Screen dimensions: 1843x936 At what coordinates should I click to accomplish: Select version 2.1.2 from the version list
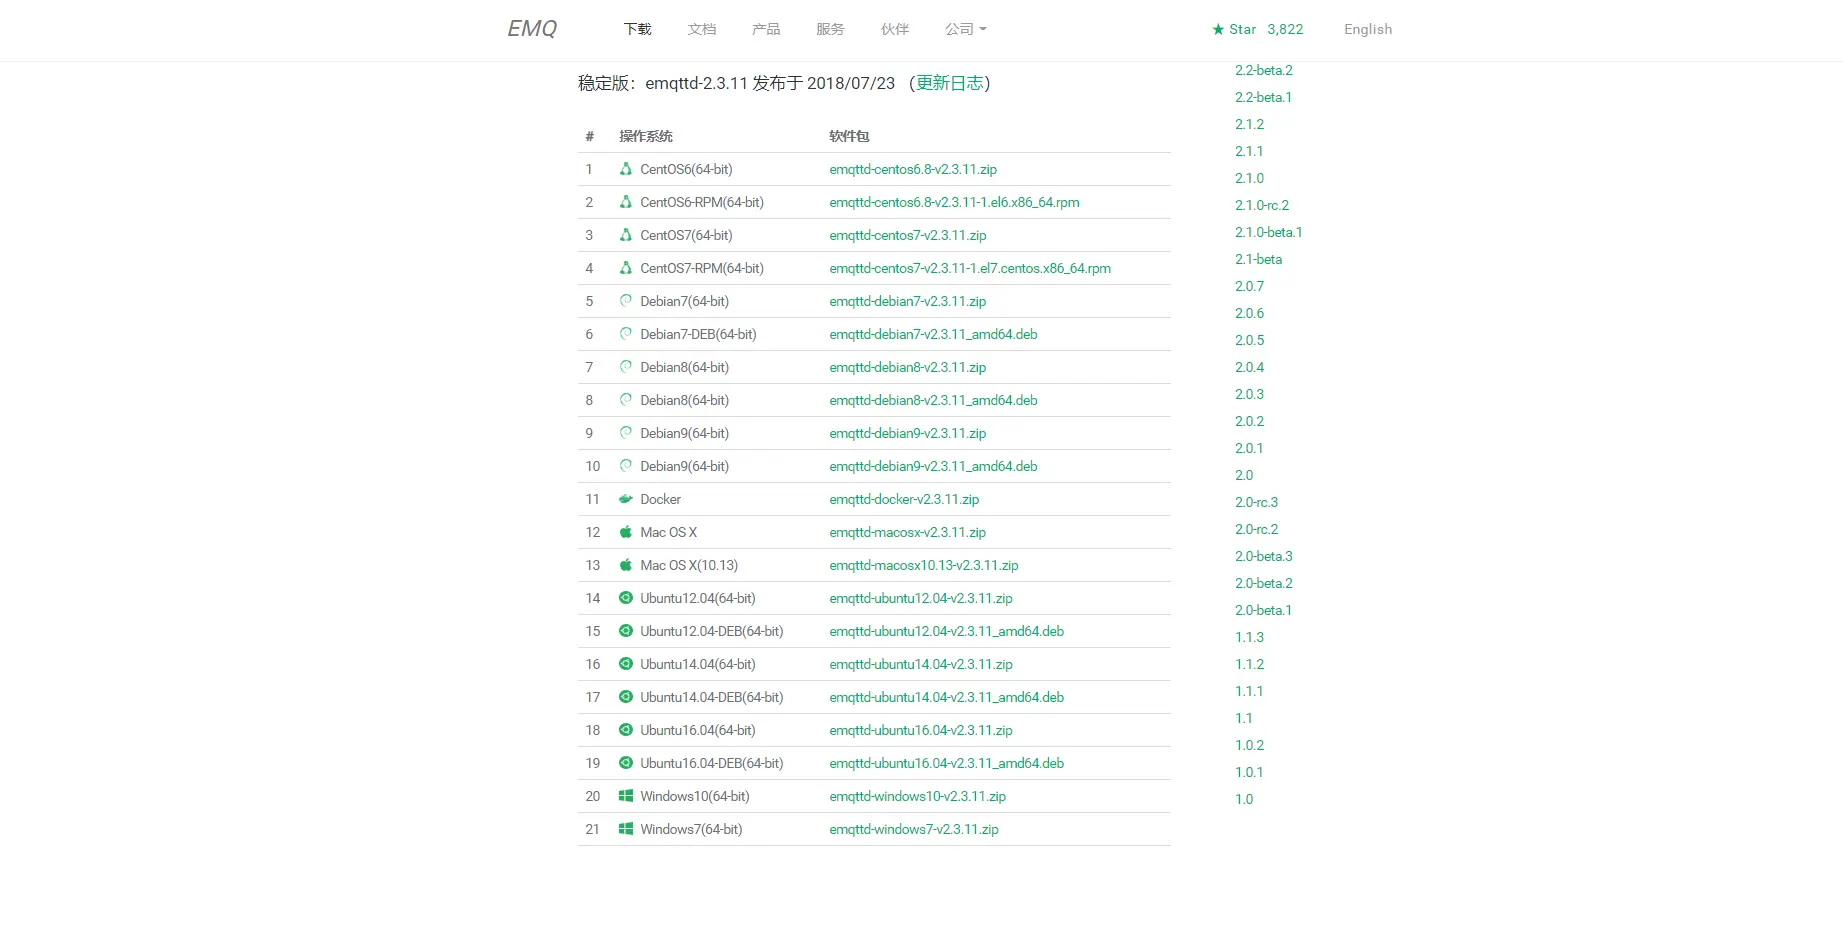click(1249, 124)
